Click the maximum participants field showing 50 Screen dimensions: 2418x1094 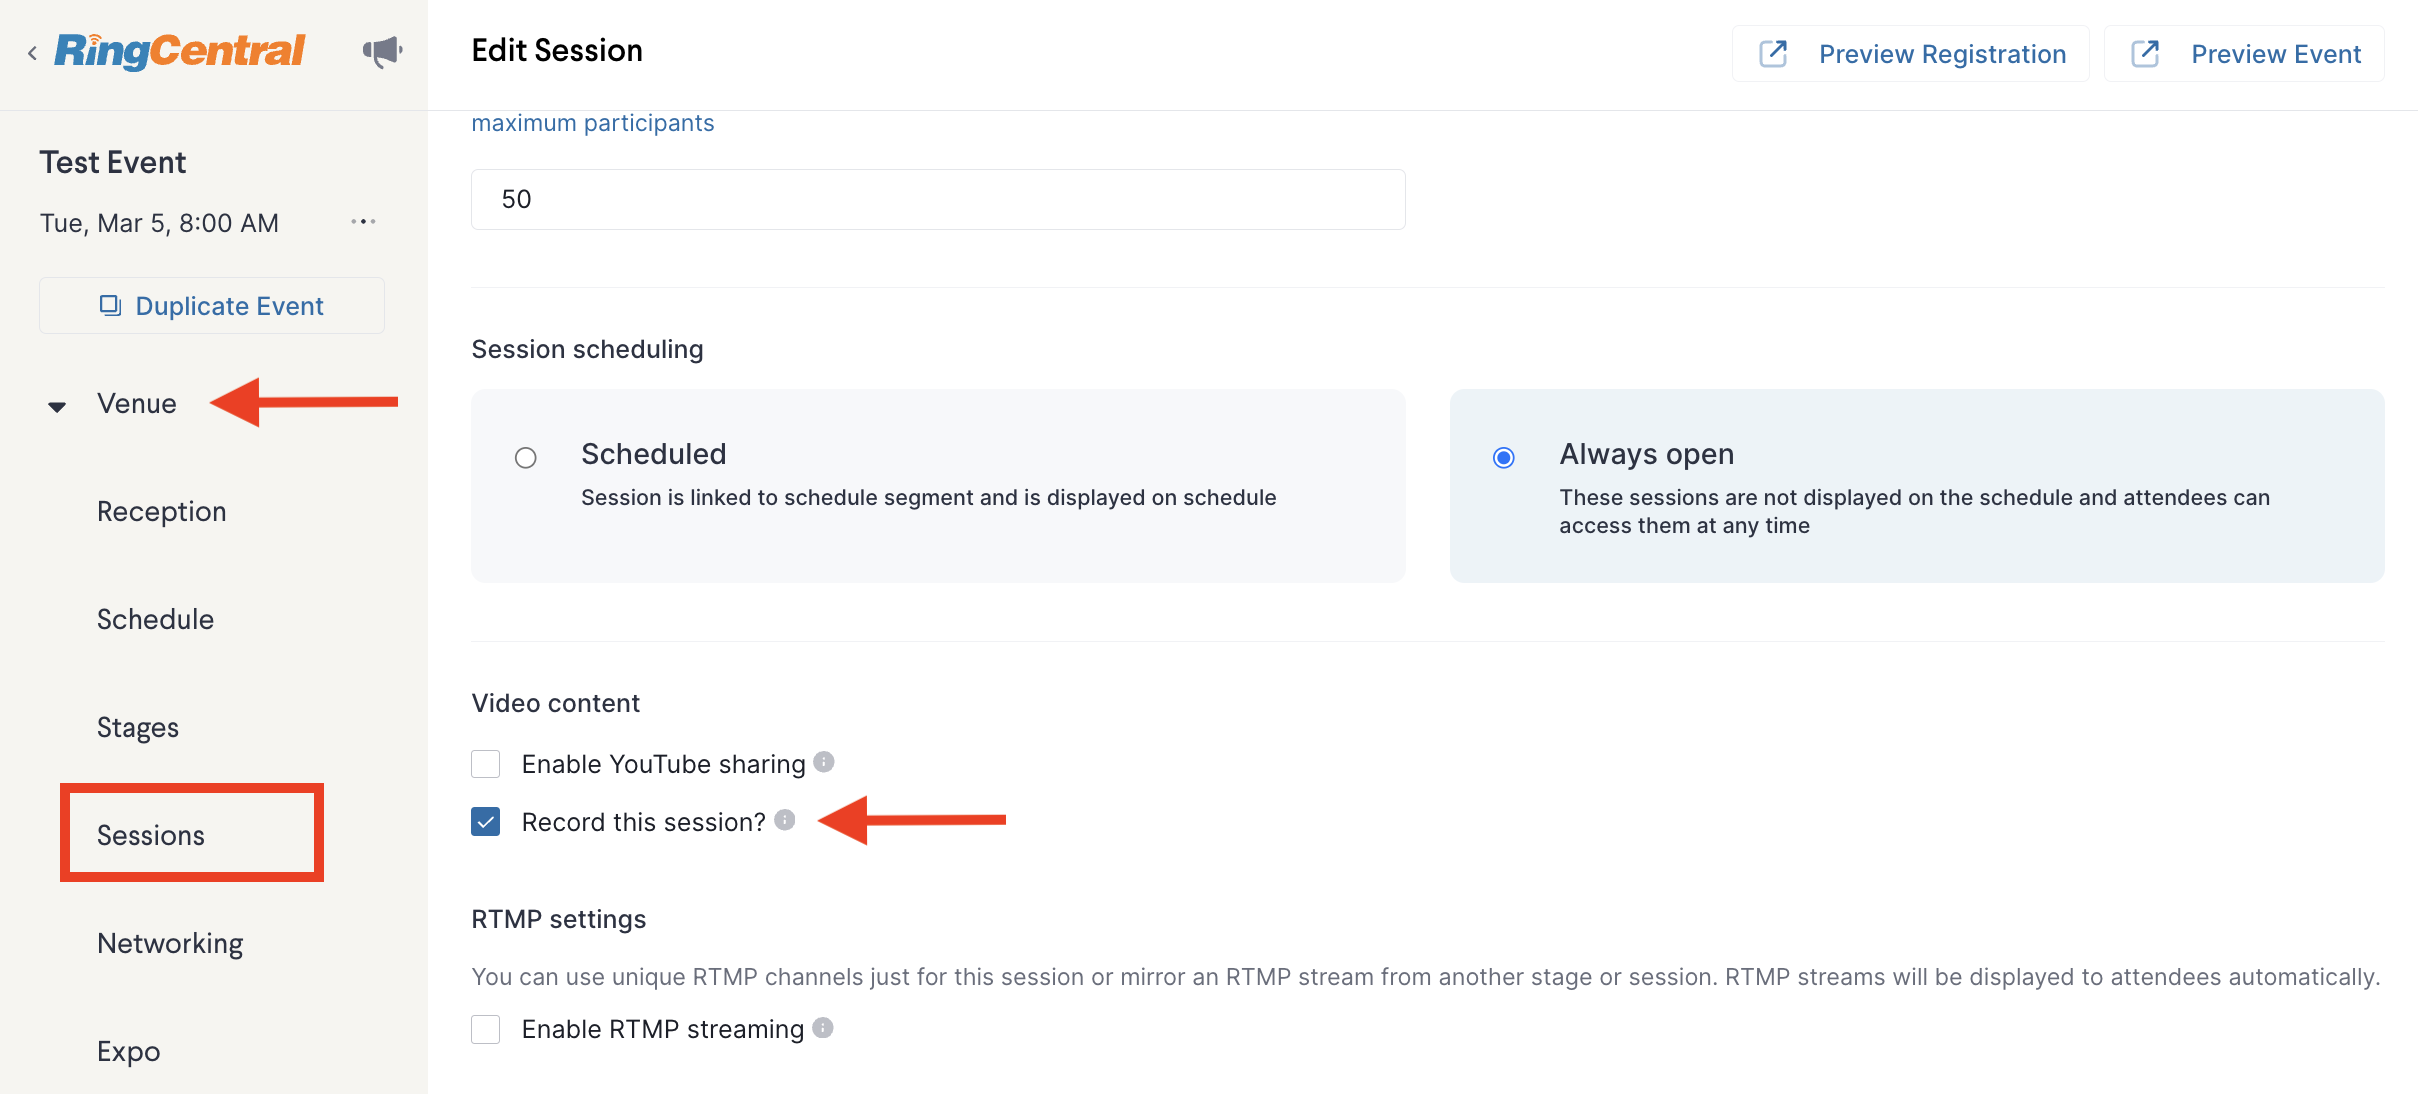938,199
